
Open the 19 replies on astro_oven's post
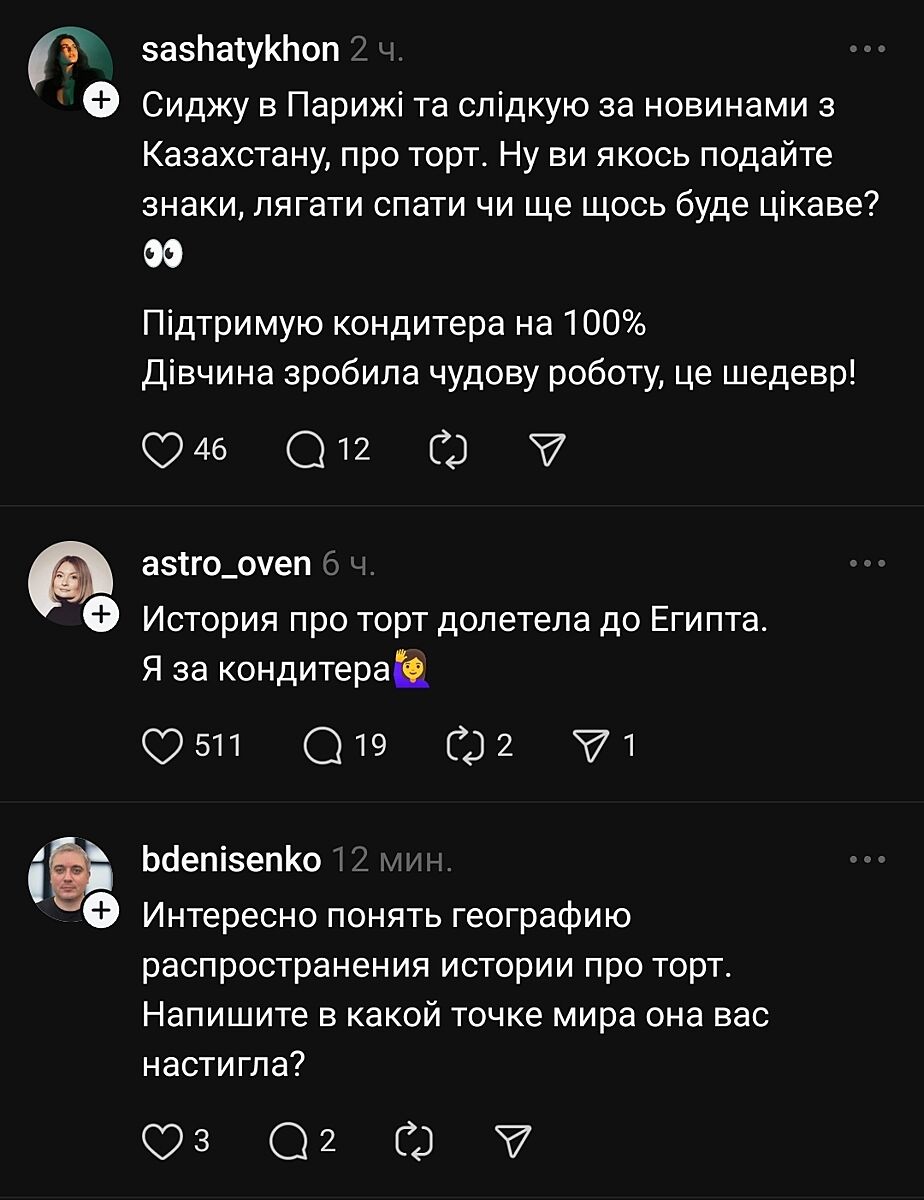(x=322, y=746)
